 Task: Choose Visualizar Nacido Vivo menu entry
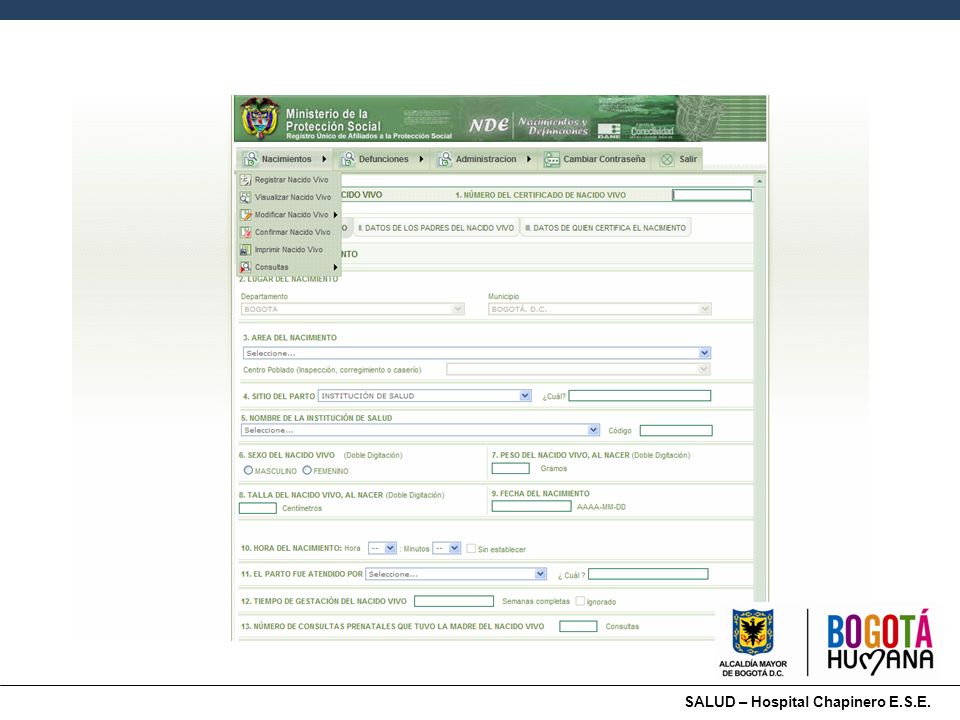coord(289,197)
